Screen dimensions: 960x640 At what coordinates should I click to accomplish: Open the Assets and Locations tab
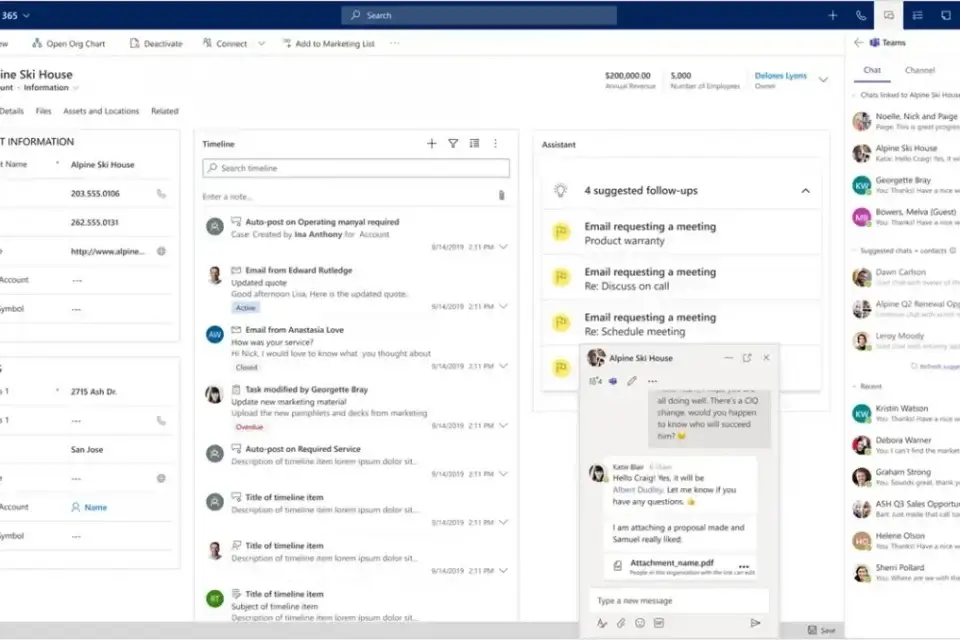pos(101,111)
